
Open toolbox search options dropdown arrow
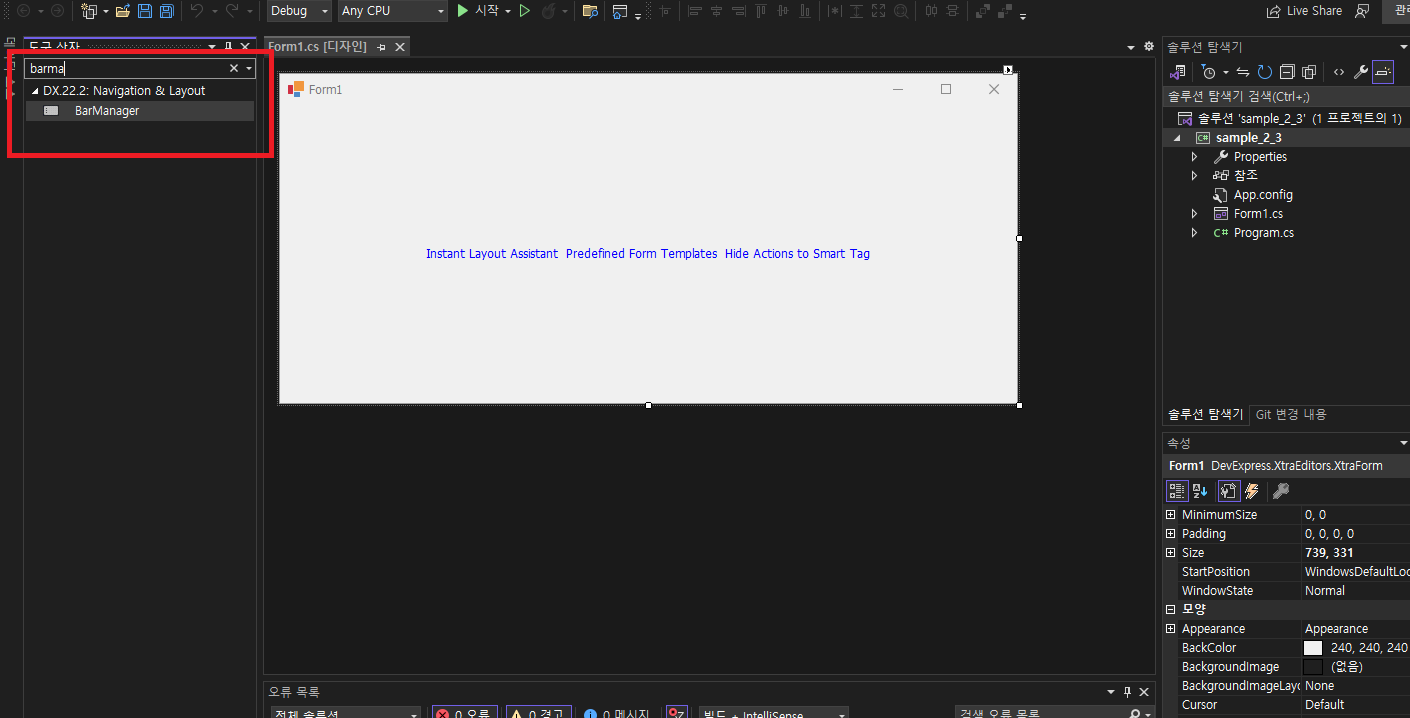249,68
